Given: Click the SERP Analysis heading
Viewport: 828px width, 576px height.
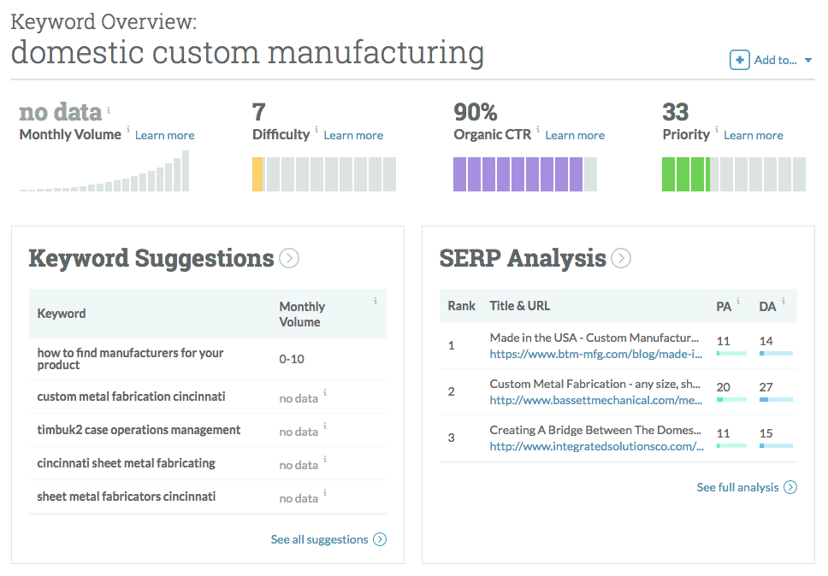Looking at the screenshot, I should coord(523,259).
